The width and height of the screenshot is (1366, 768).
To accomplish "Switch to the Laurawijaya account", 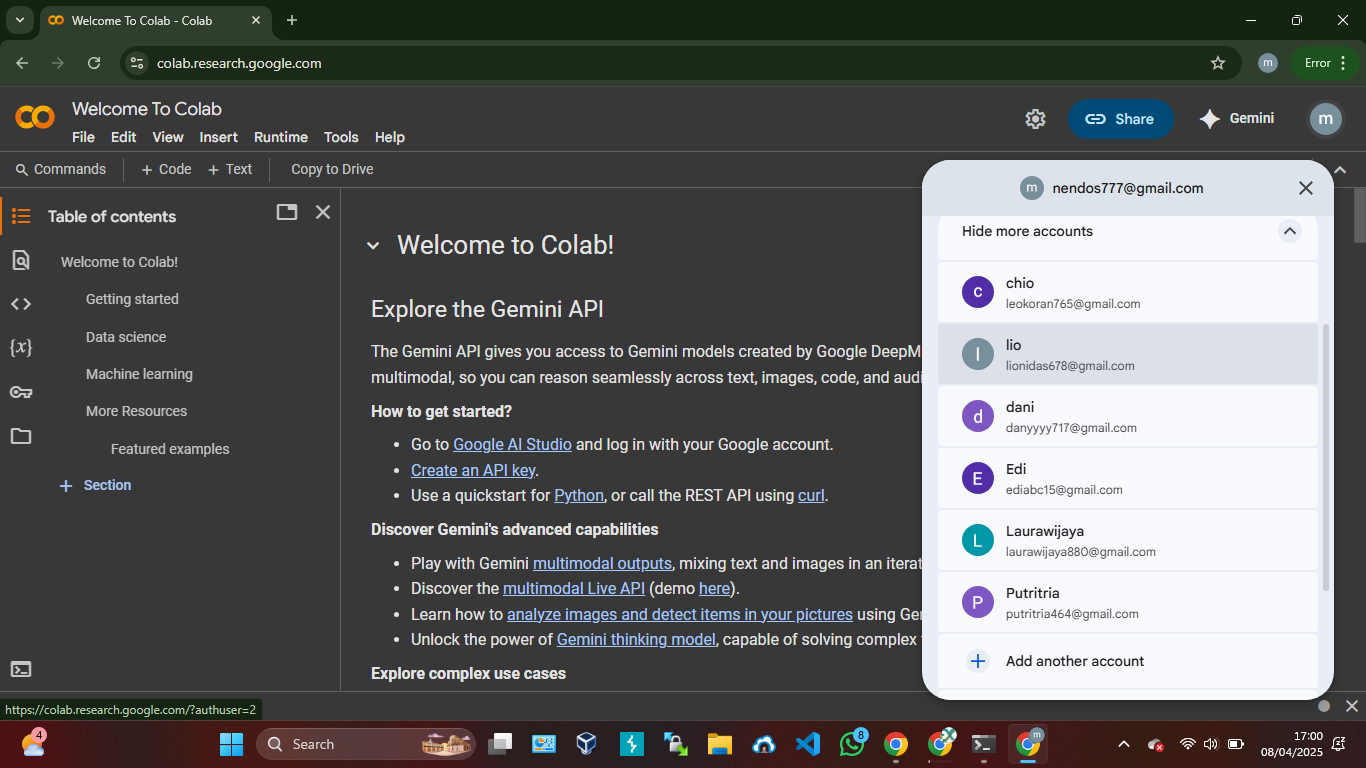I will coord(1128,540).
